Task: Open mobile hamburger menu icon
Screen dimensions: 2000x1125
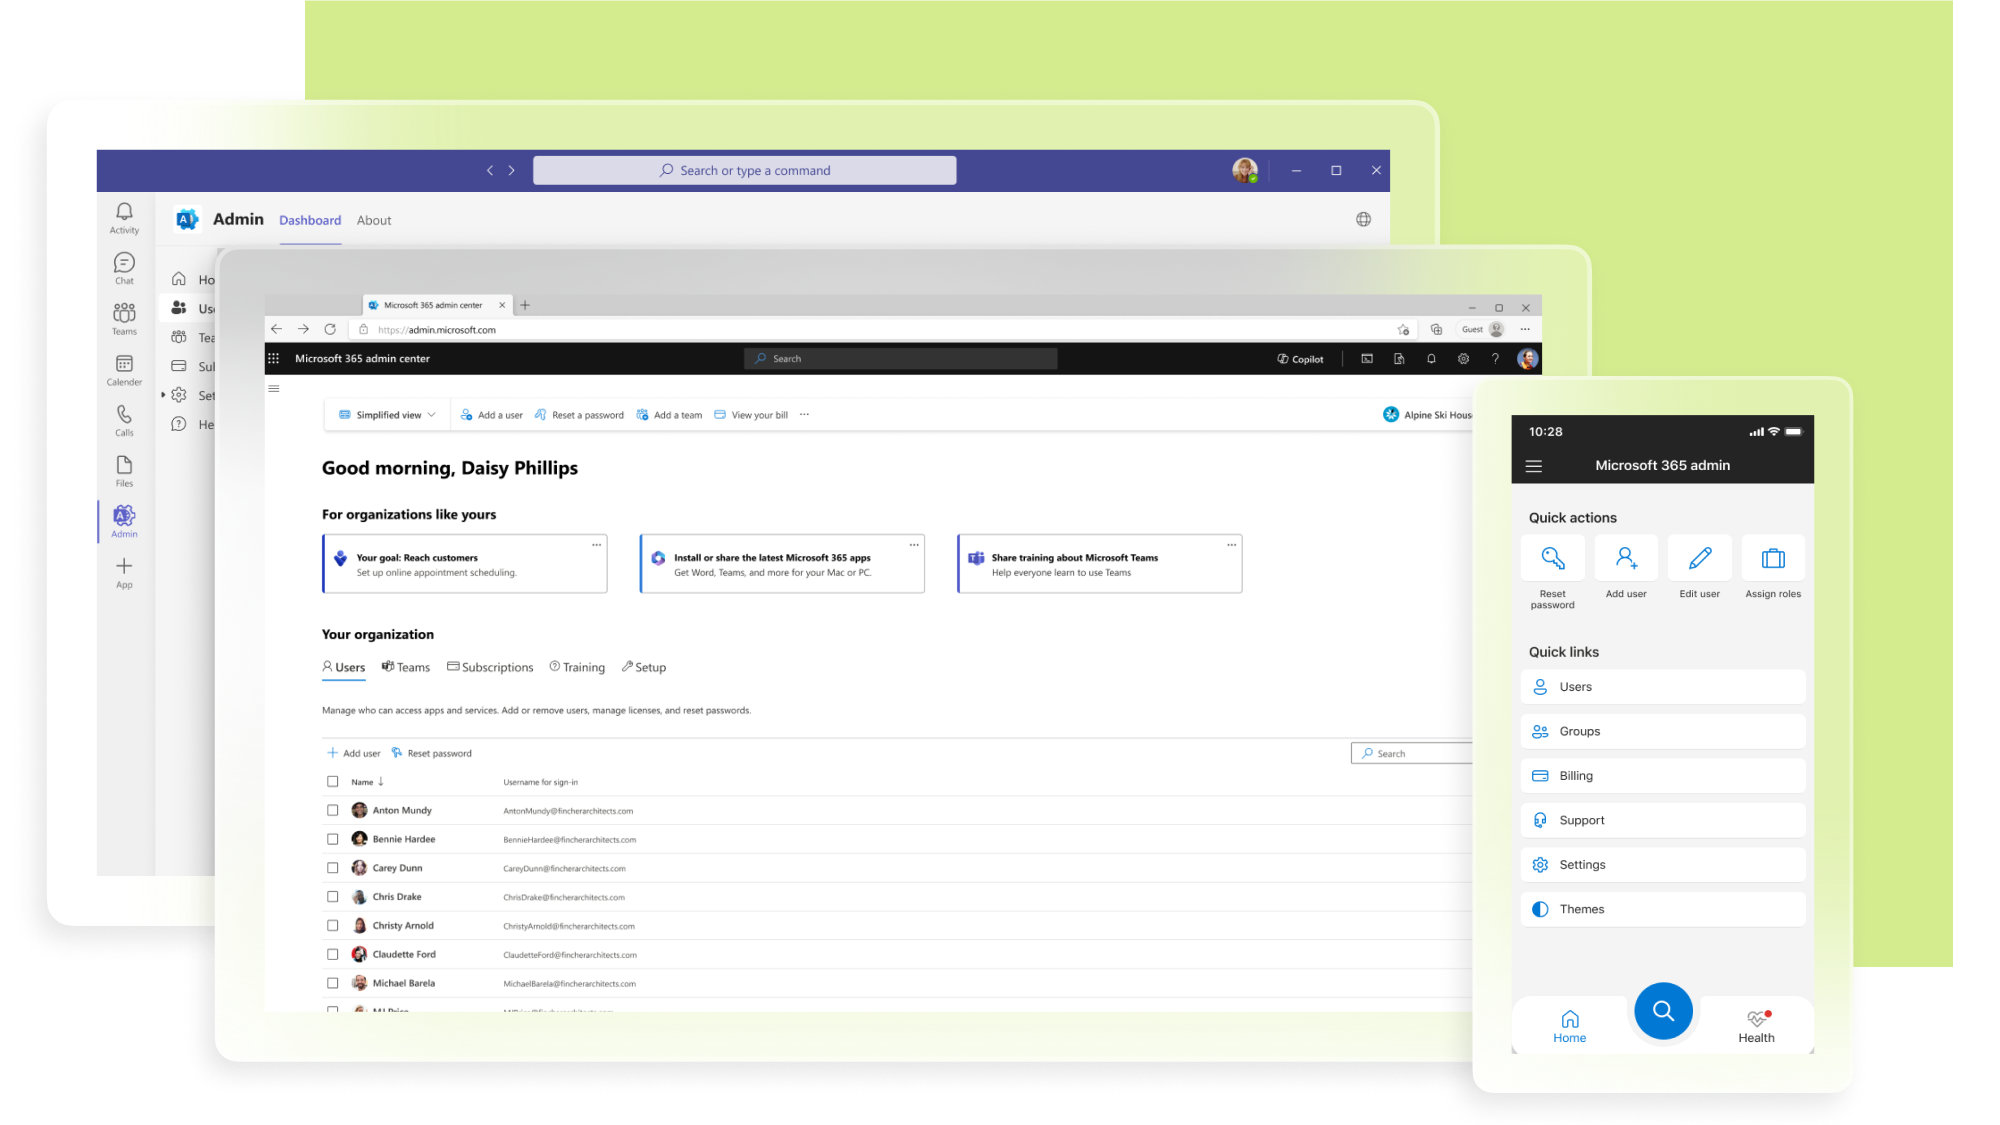Action: click(x=1533, y=466)
